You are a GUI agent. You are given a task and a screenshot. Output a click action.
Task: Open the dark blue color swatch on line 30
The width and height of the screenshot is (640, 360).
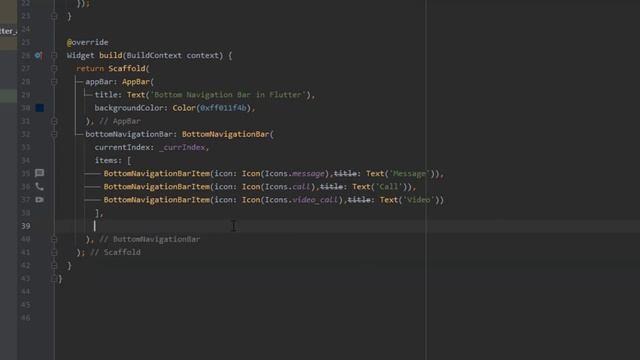pyautogui.click(x=40, y=108)
